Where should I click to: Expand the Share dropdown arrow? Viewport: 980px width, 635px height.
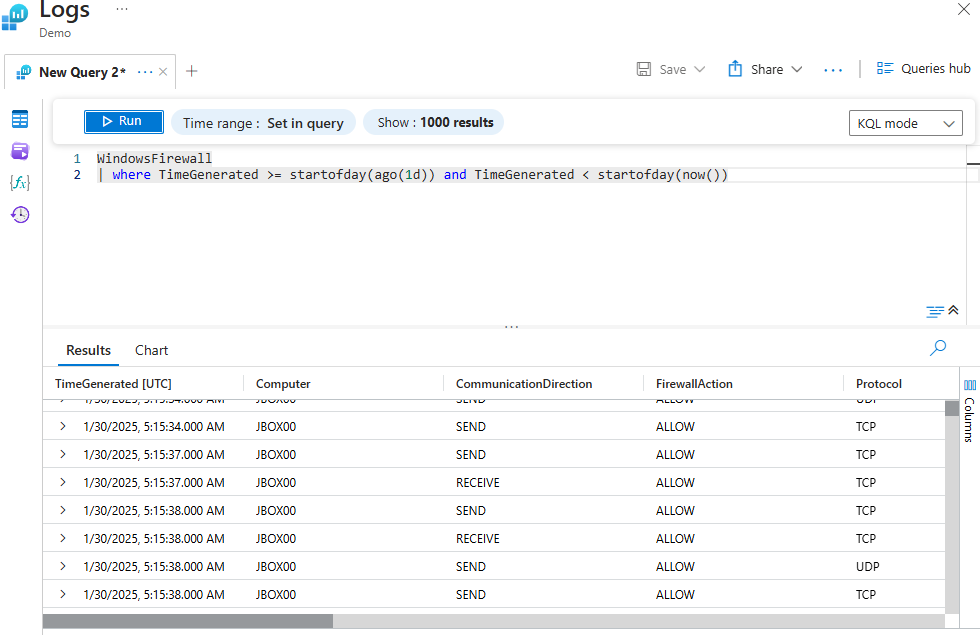pos(797,69)
